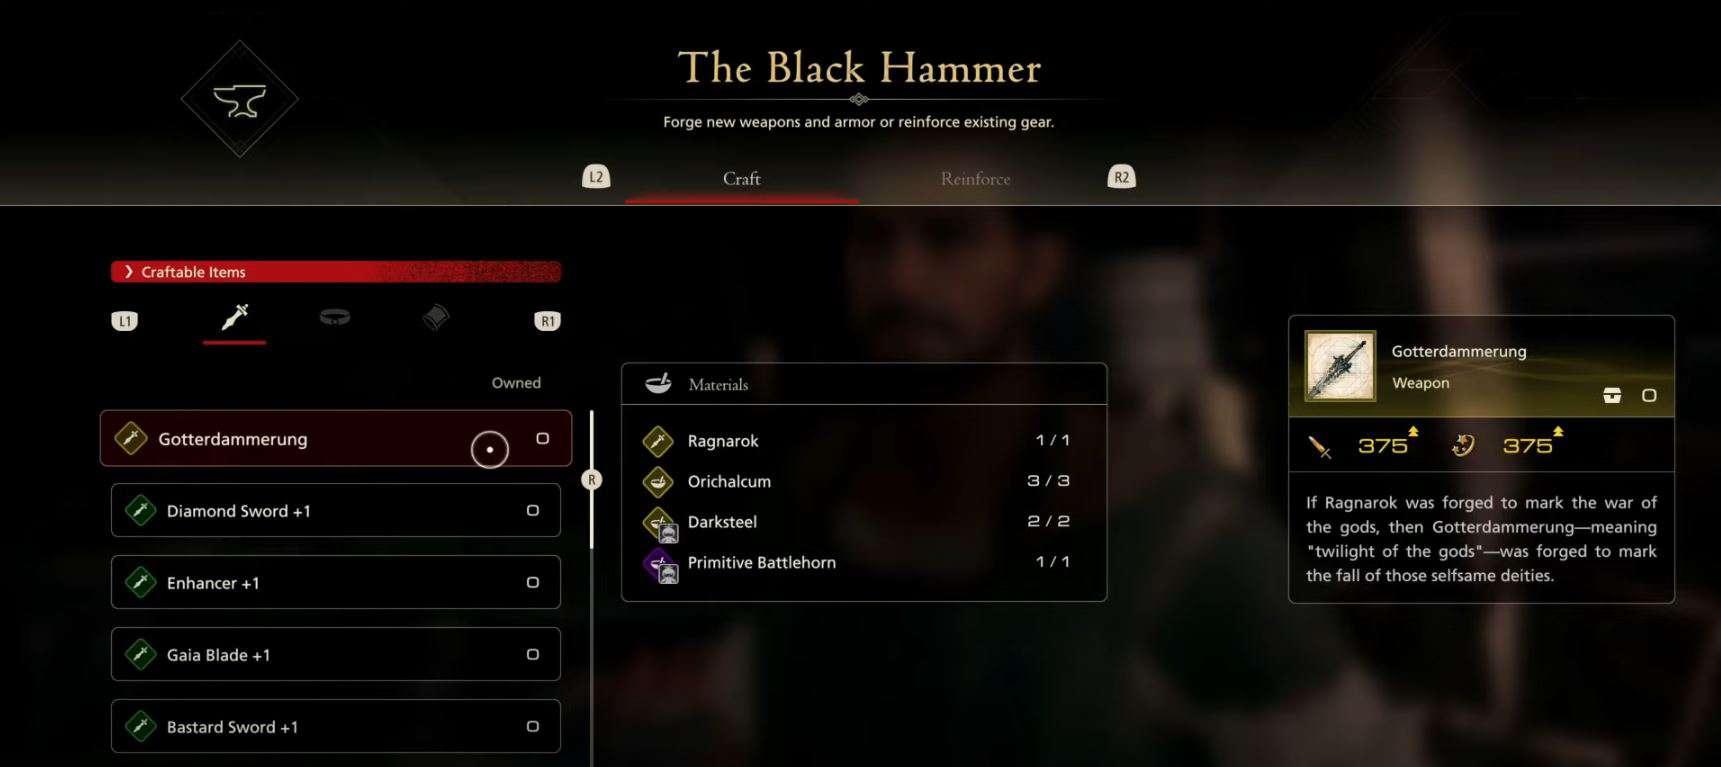Screen dimensions: 1721x767
Task: Click the Ragnarok material icon
Action: coord(658,441)
